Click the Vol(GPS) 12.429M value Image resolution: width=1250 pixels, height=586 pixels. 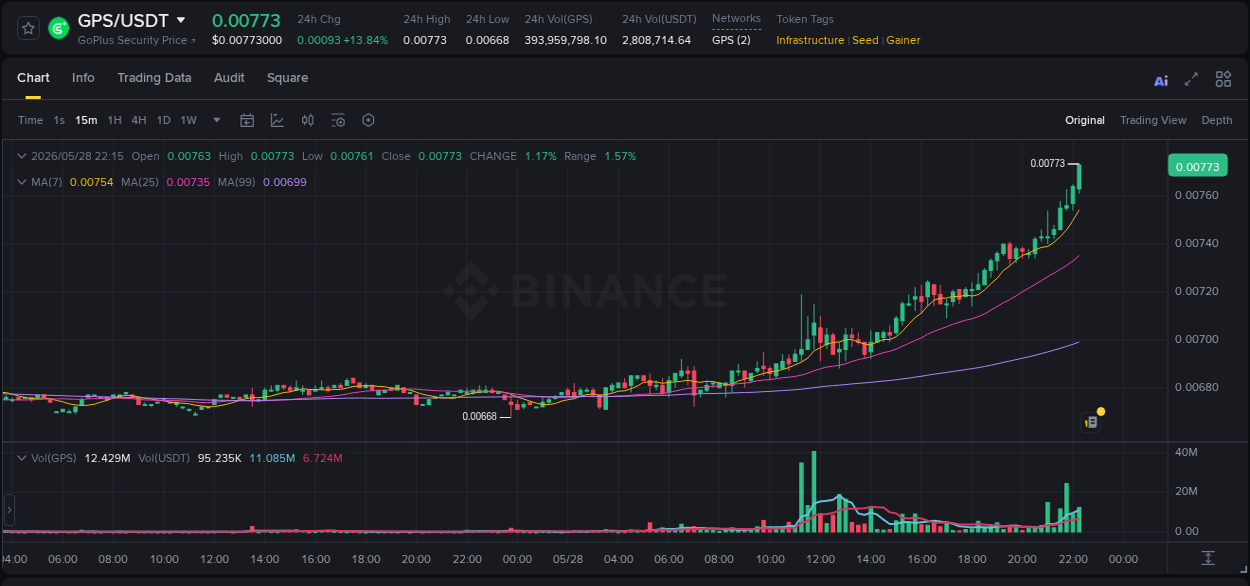click(x=106, y=458)
